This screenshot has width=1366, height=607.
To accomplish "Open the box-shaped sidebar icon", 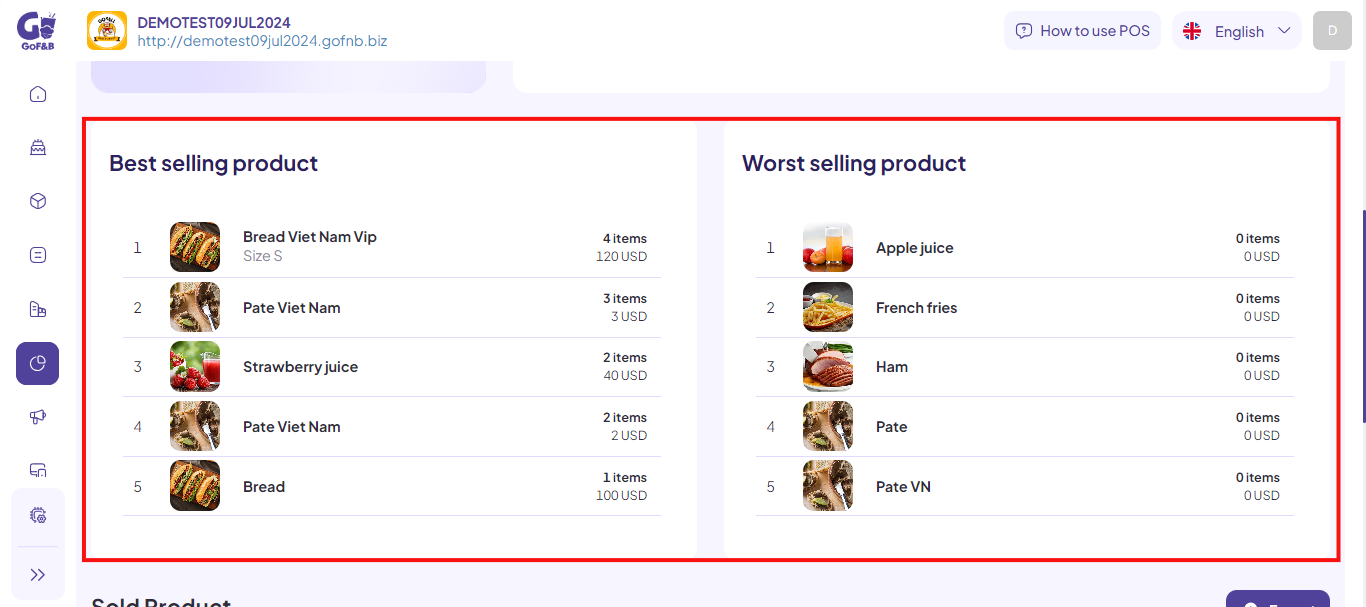I will click(38, 201).
